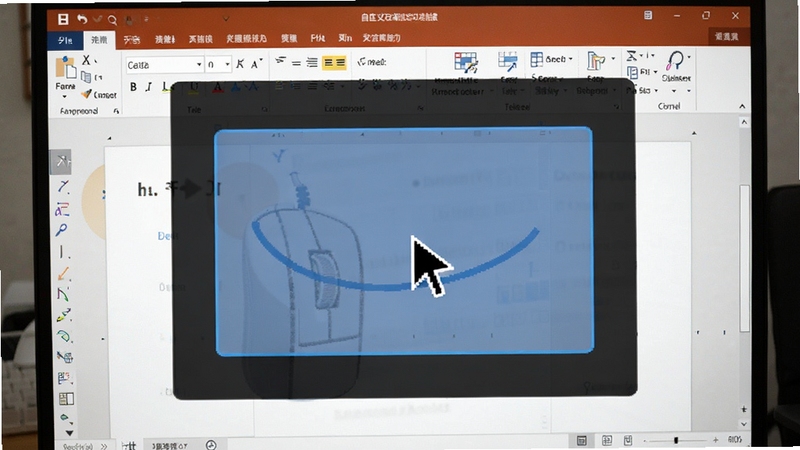Click the ribbon display options icon in title bar
Image resolution: width=800 pixels, height=450 pixels.
tap(648, 15)
